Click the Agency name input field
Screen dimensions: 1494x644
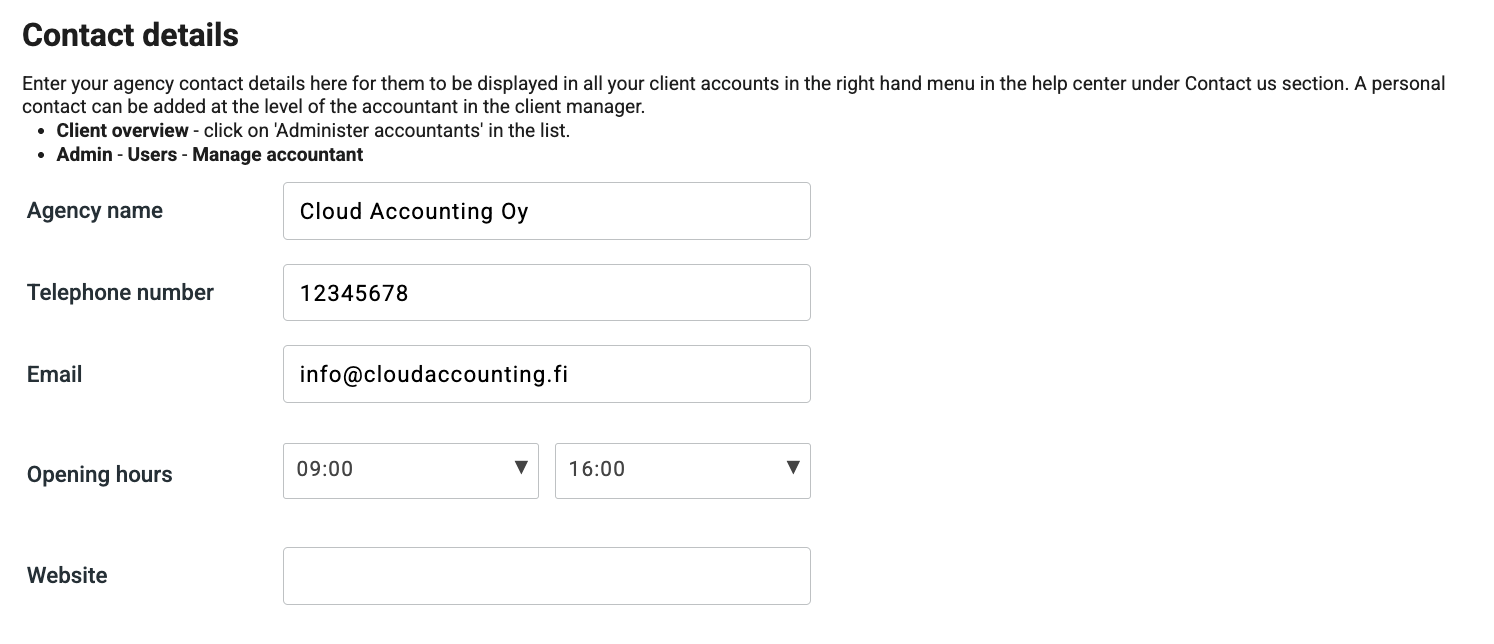[546, 211]
